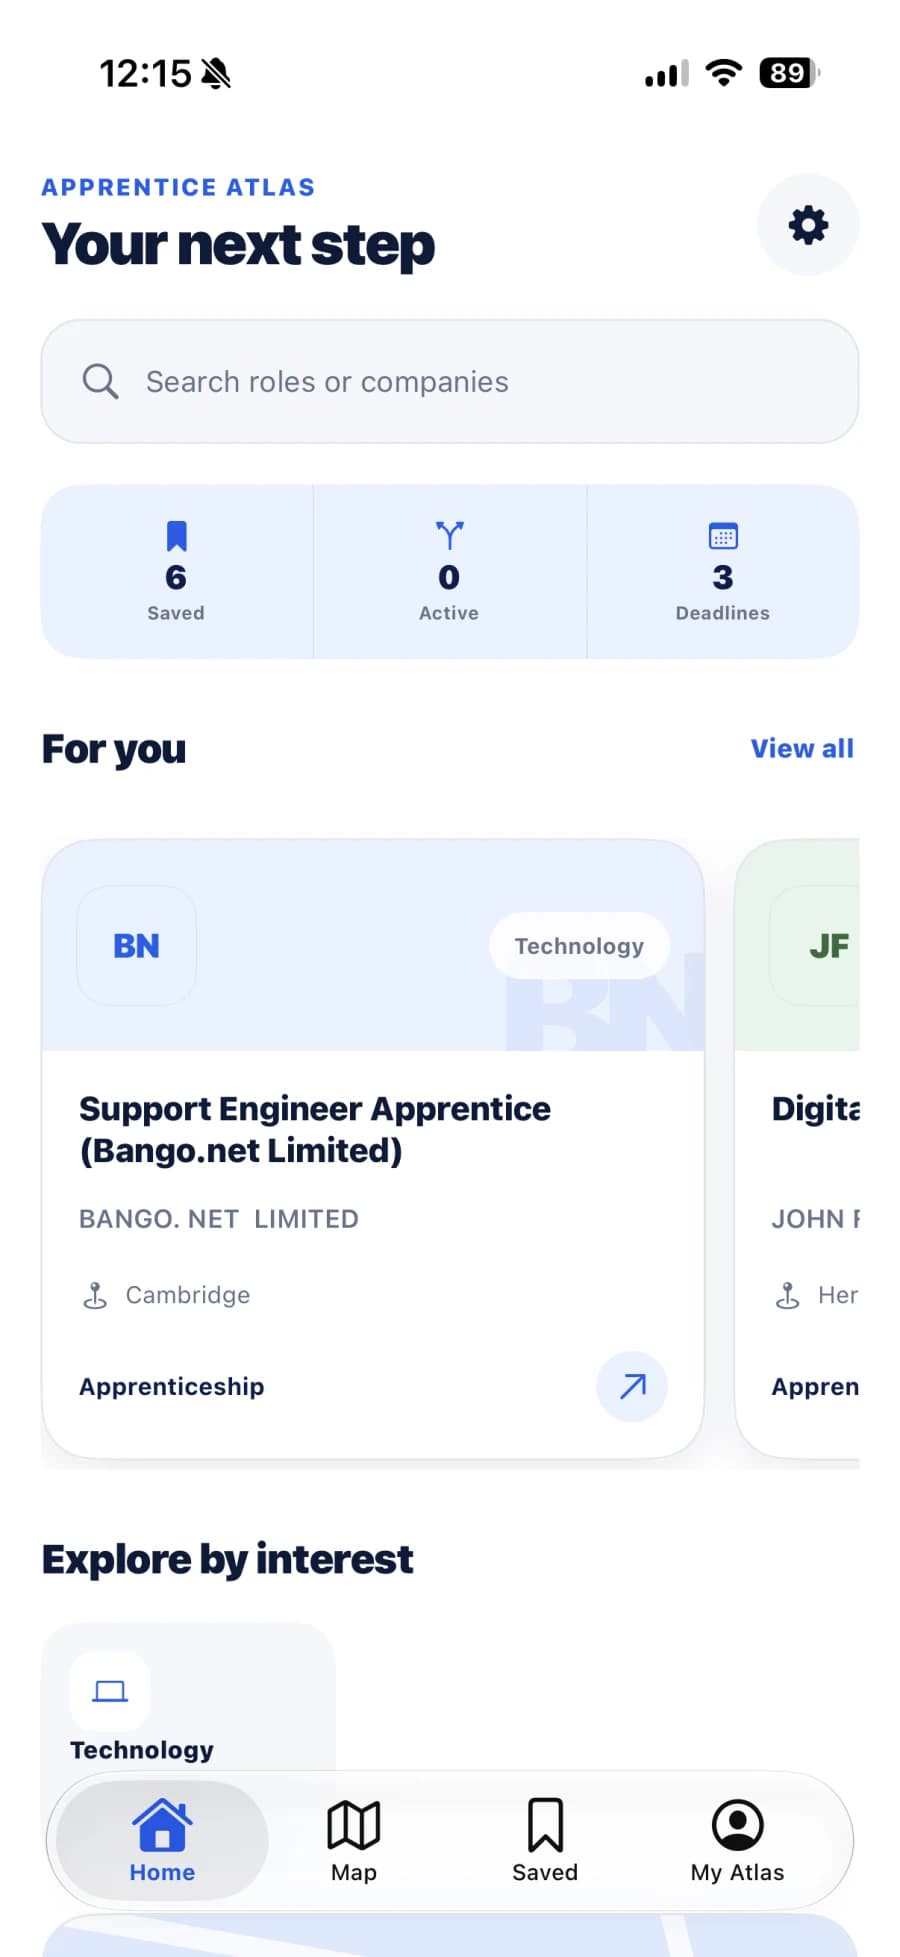Tap the Active applications fork icon
The image size is (900, 1957).
click(449, 536)
